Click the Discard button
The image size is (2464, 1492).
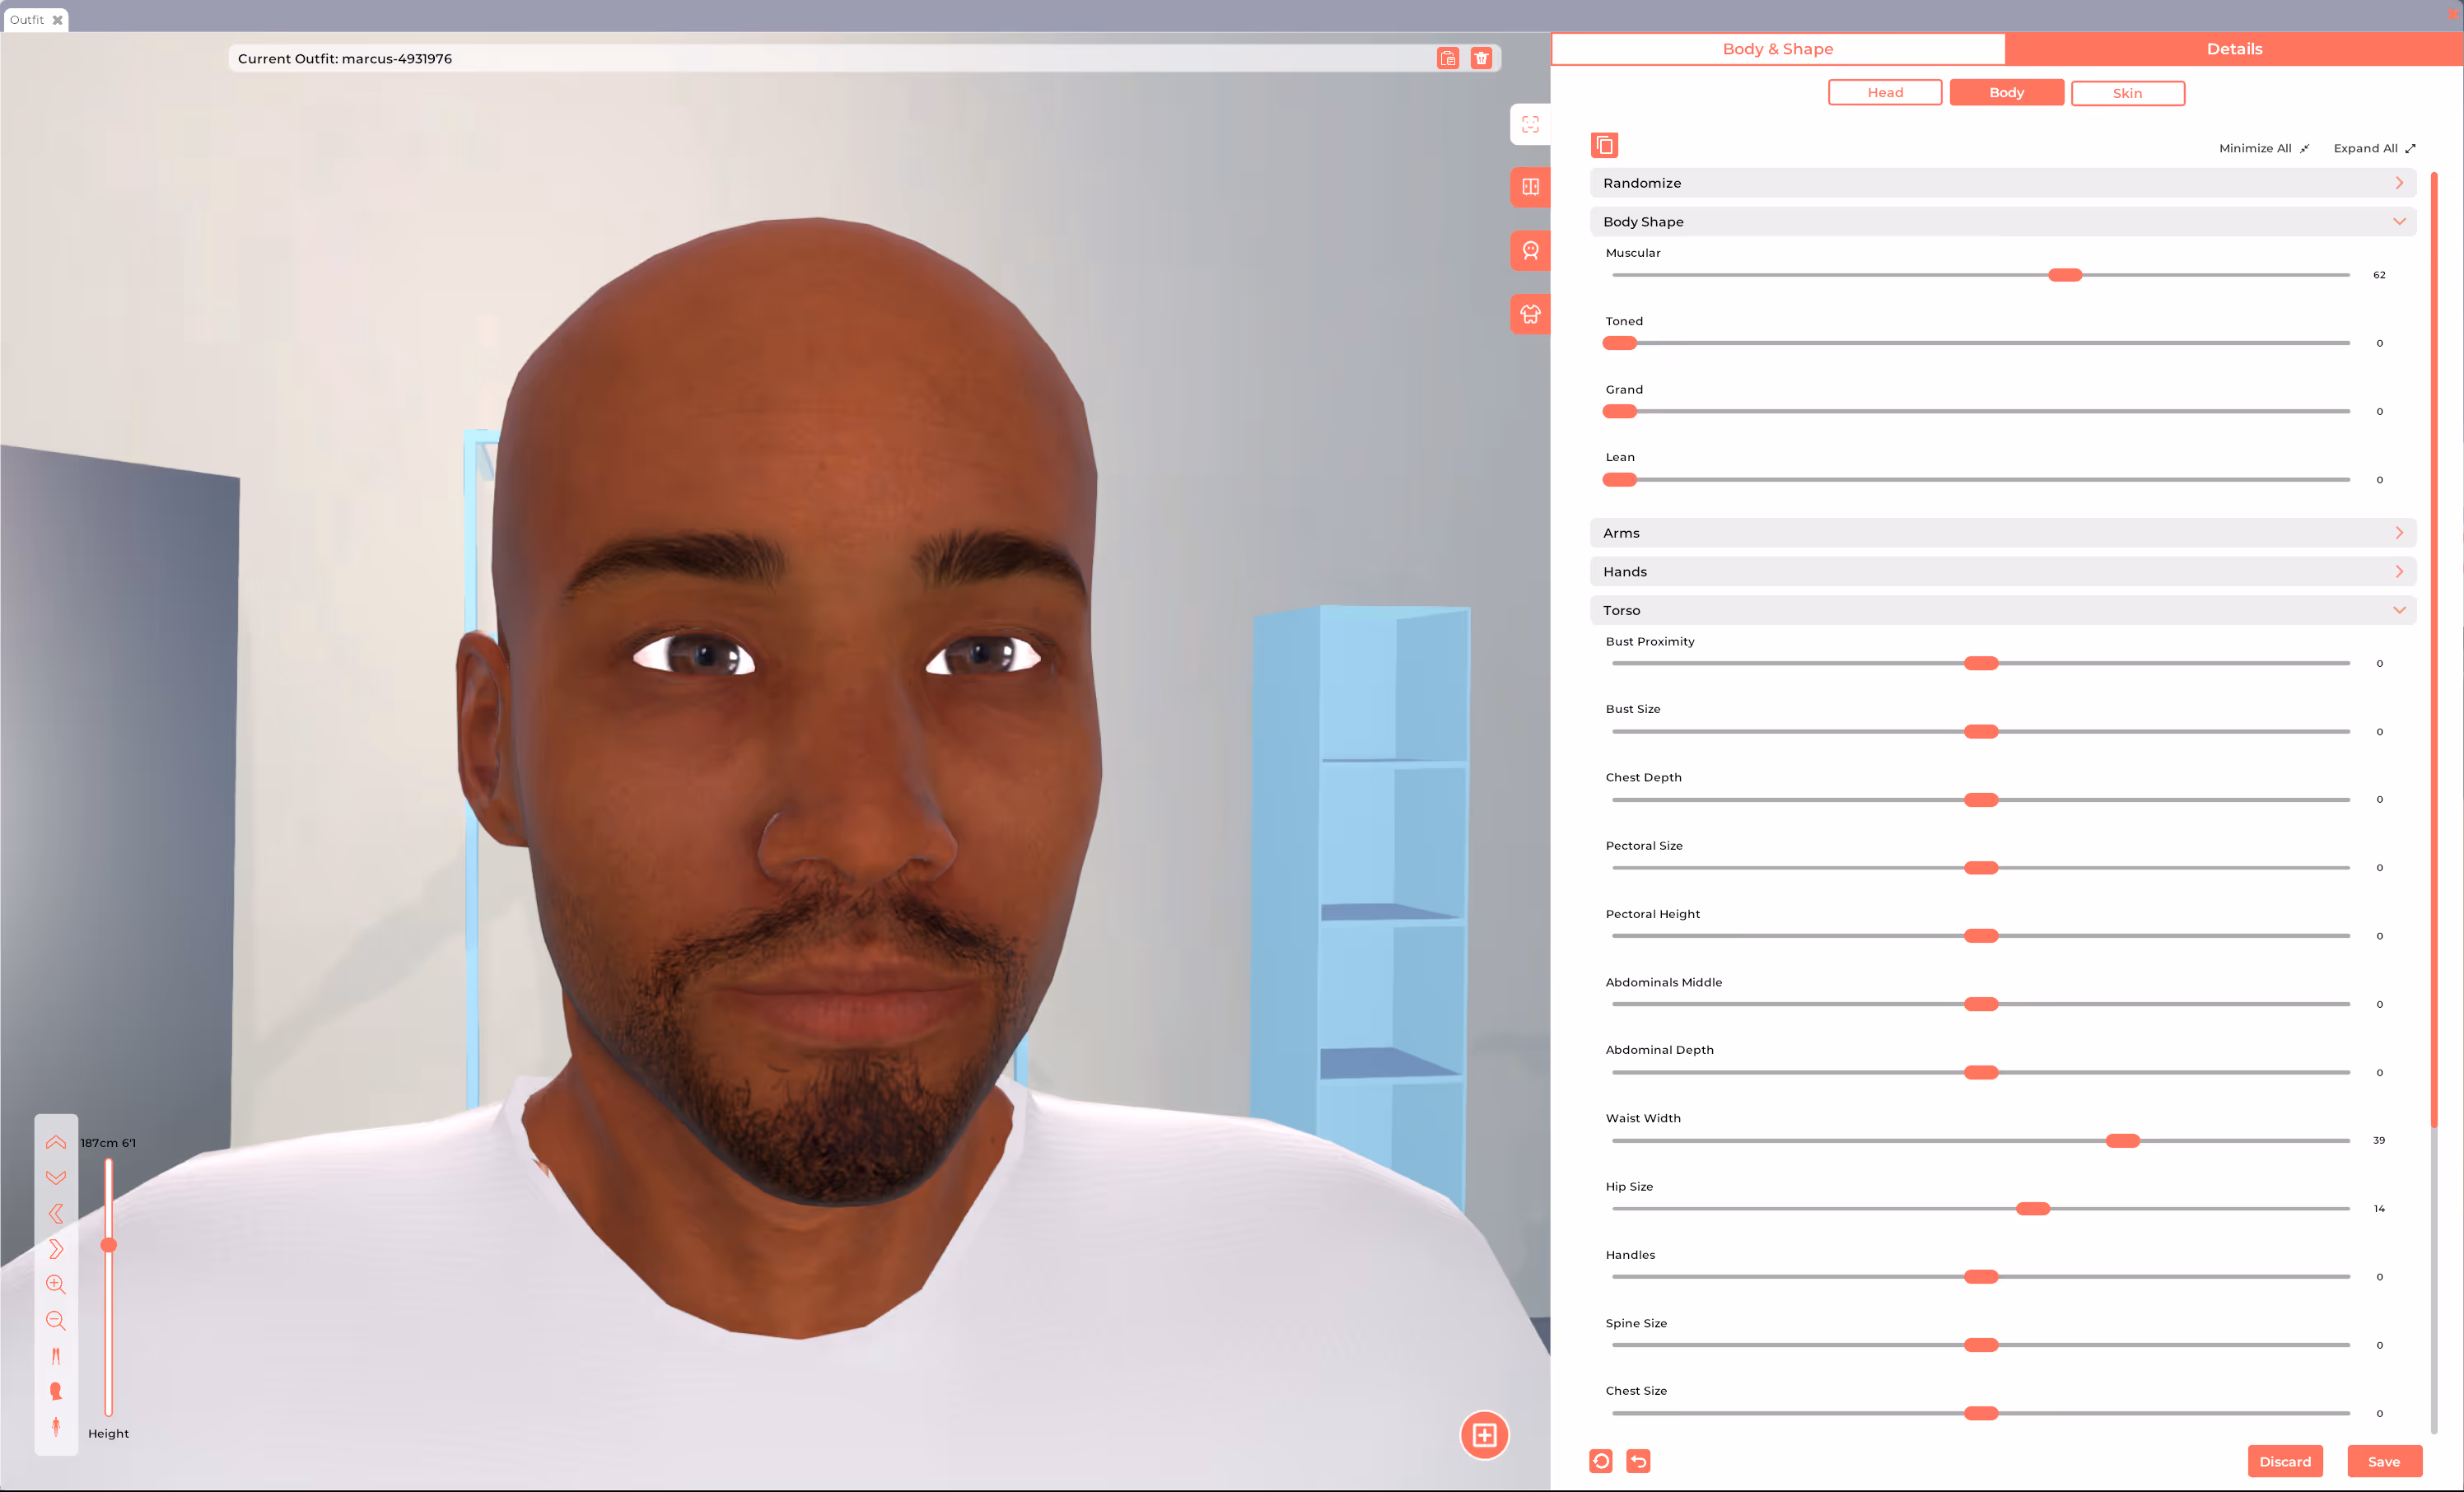coord(2285,1461)
